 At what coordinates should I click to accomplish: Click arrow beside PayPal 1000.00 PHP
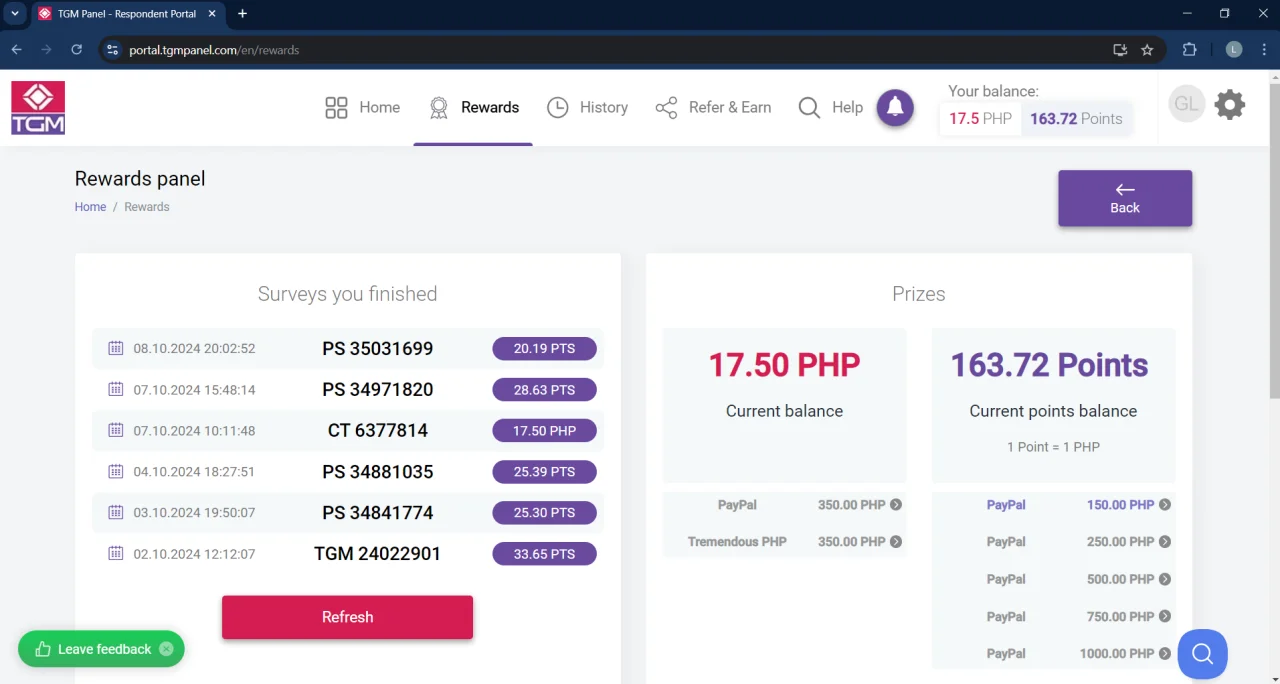coord(1165,654)
